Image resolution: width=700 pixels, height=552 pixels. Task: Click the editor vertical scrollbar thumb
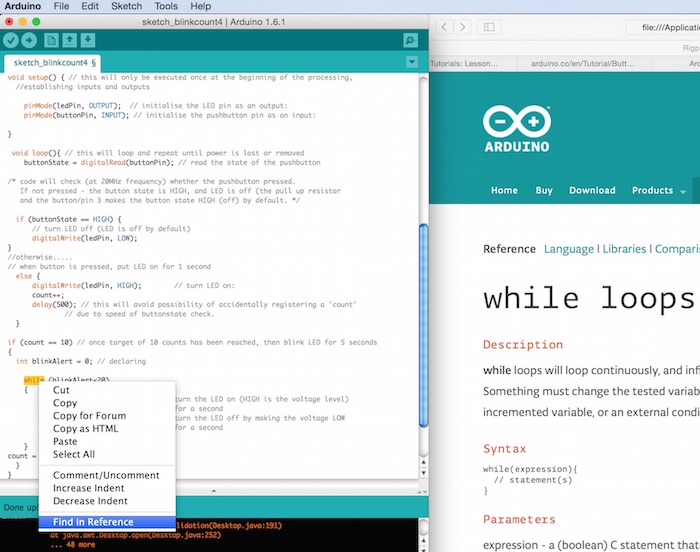(x=423, y=325)
